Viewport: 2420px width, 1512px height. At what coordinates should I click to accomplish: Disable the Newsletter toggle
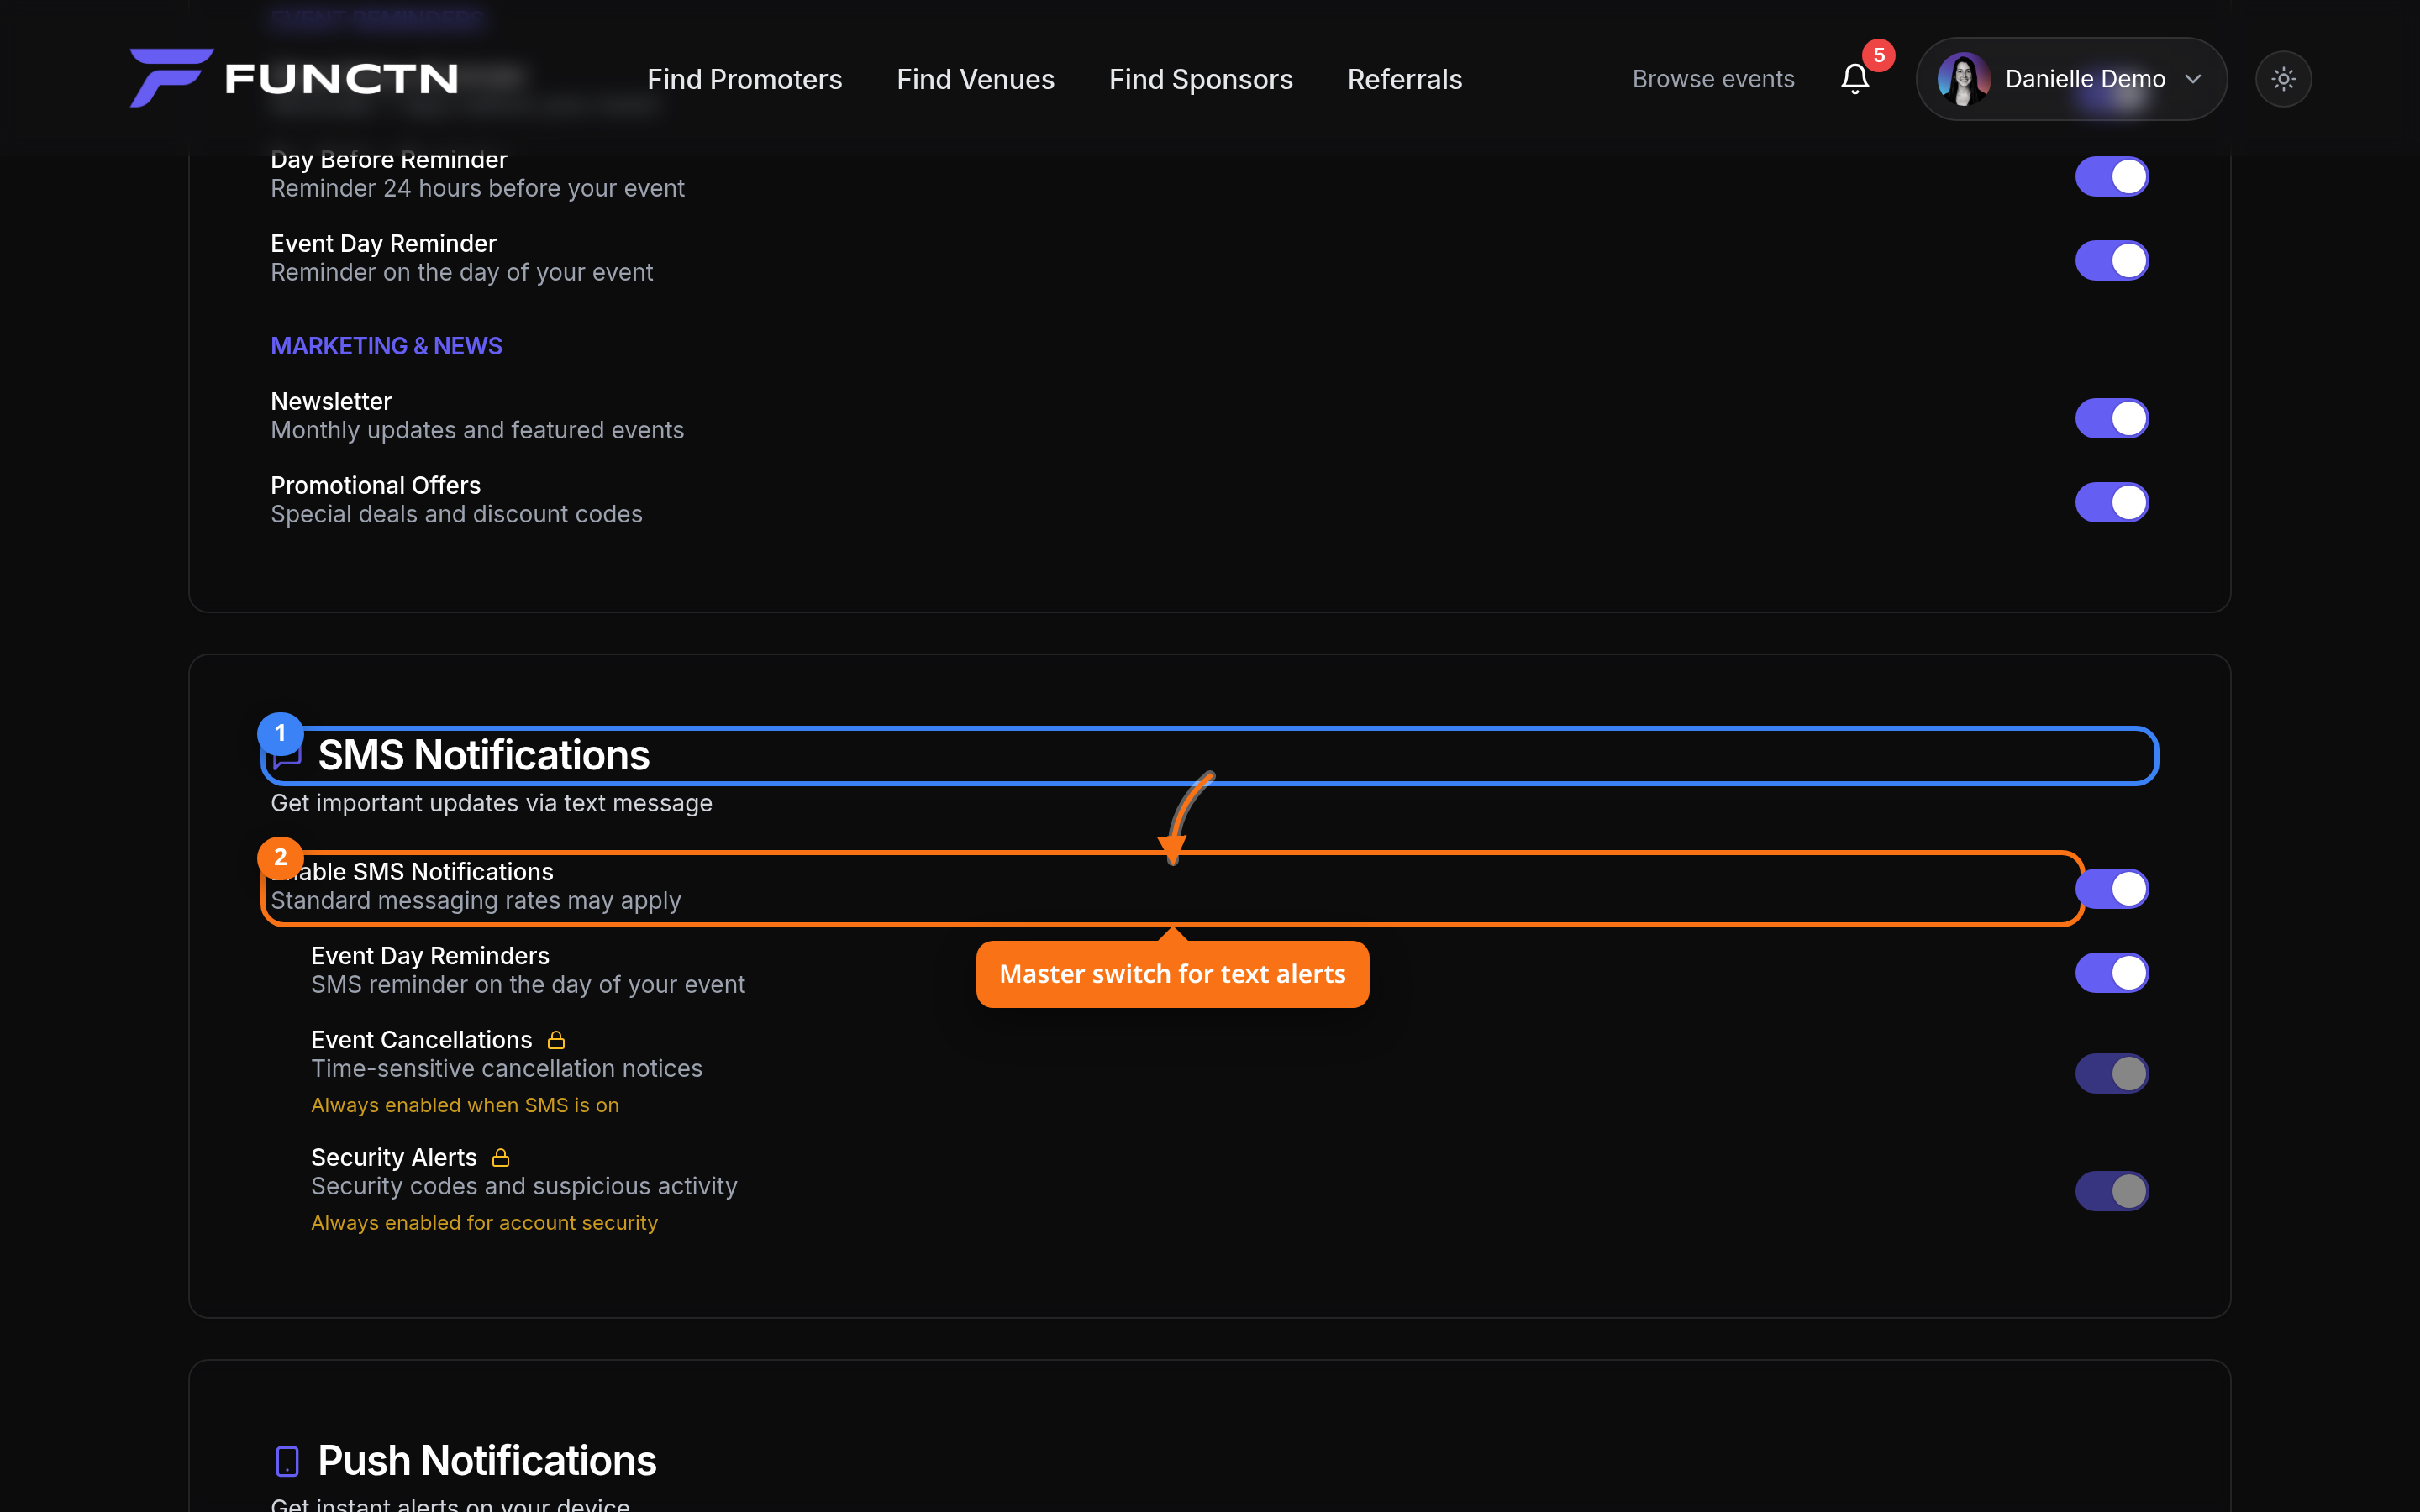[2111, 418]
